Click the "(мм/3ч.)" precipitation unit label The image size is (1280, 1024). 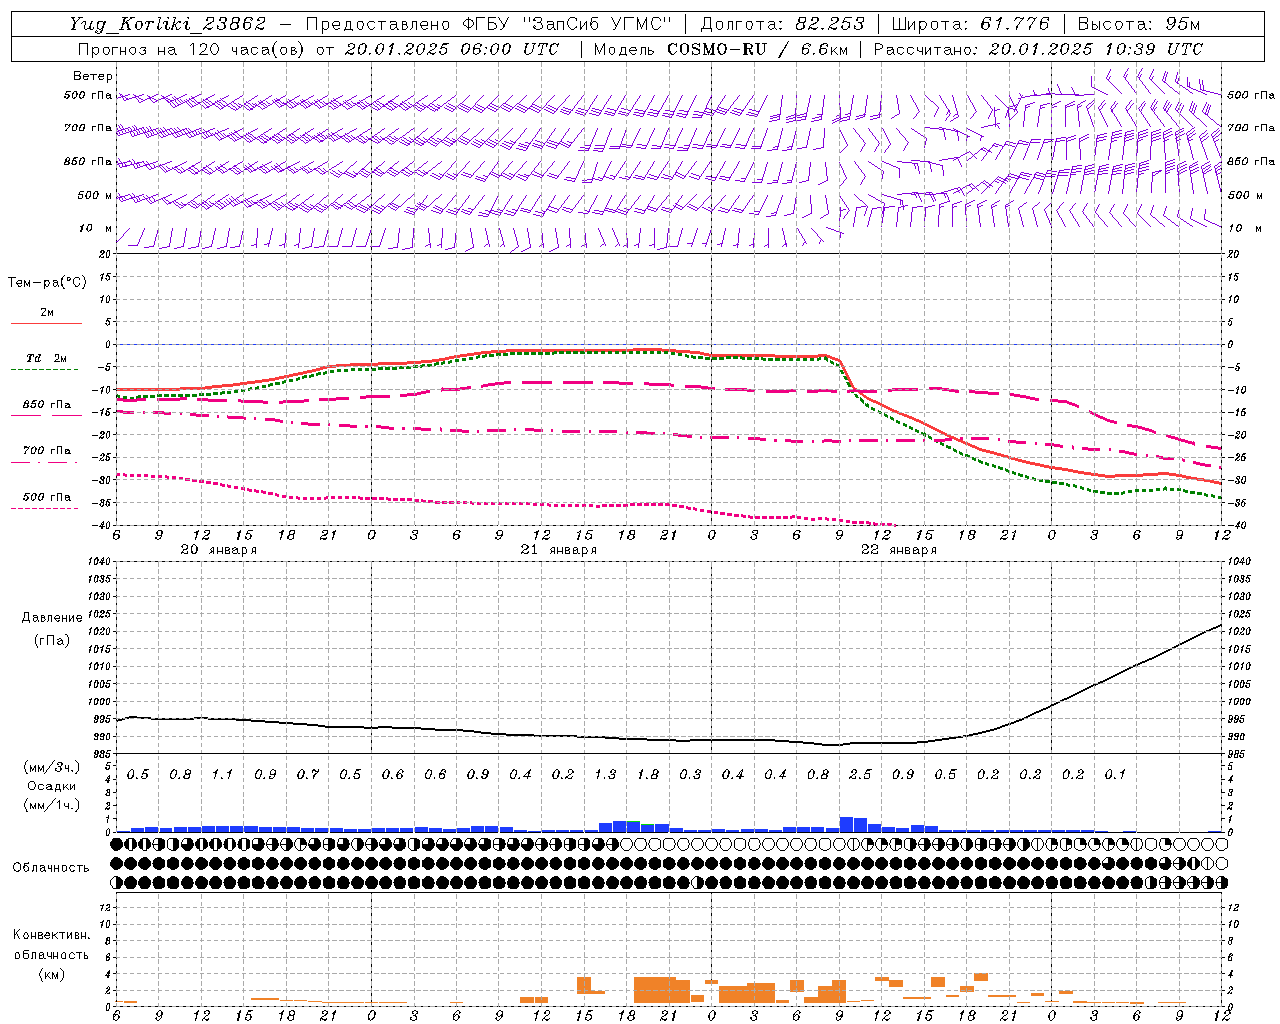pyautogui.click(x=51, y=767)
